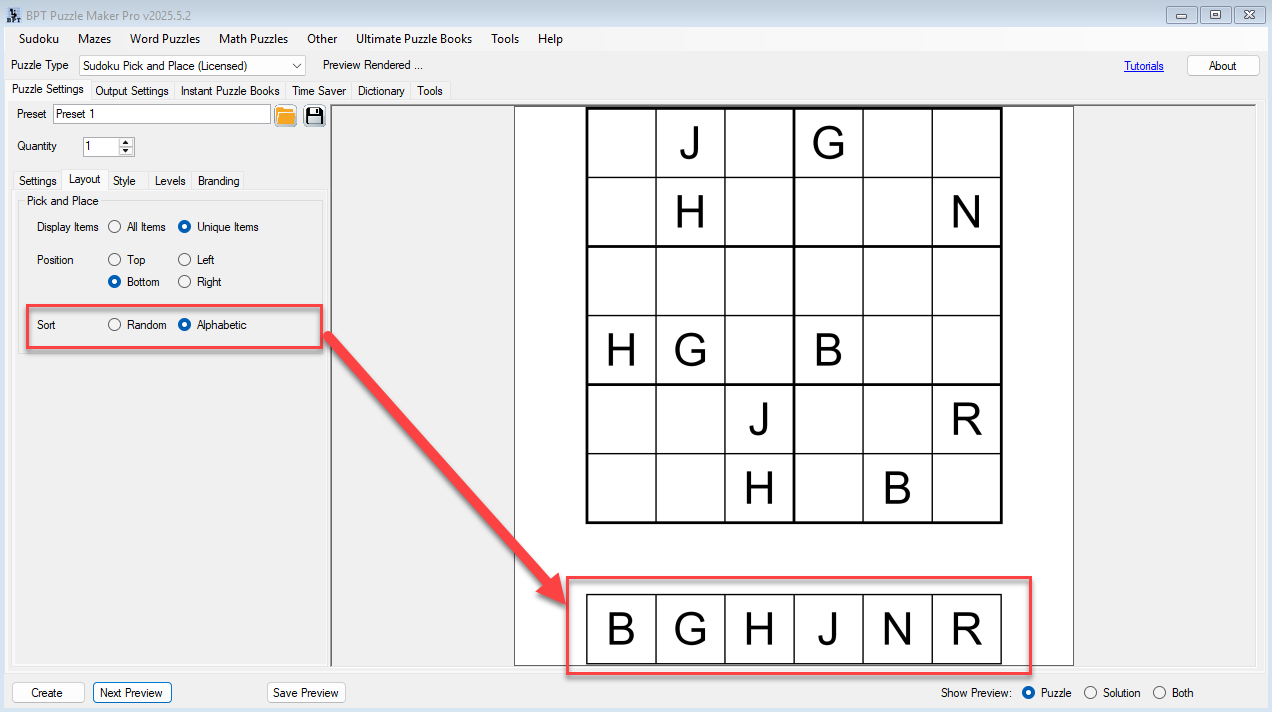Image resolution: width=1272 pixels, height=712 pixels.
Task: Show Solution preview instead of Puzzle
Action: click(x=1090, y=692)
